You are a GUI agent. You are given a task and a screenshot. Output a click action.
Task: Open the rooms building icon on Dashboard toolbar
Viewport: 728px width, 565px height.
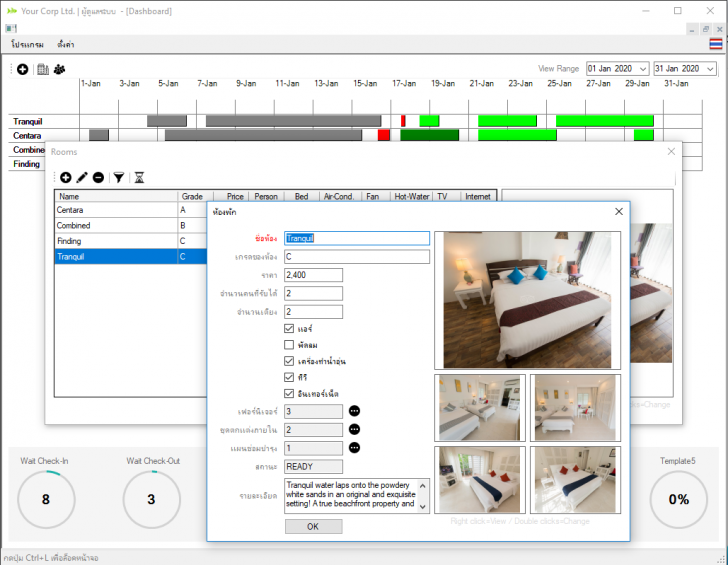point(43,69)
